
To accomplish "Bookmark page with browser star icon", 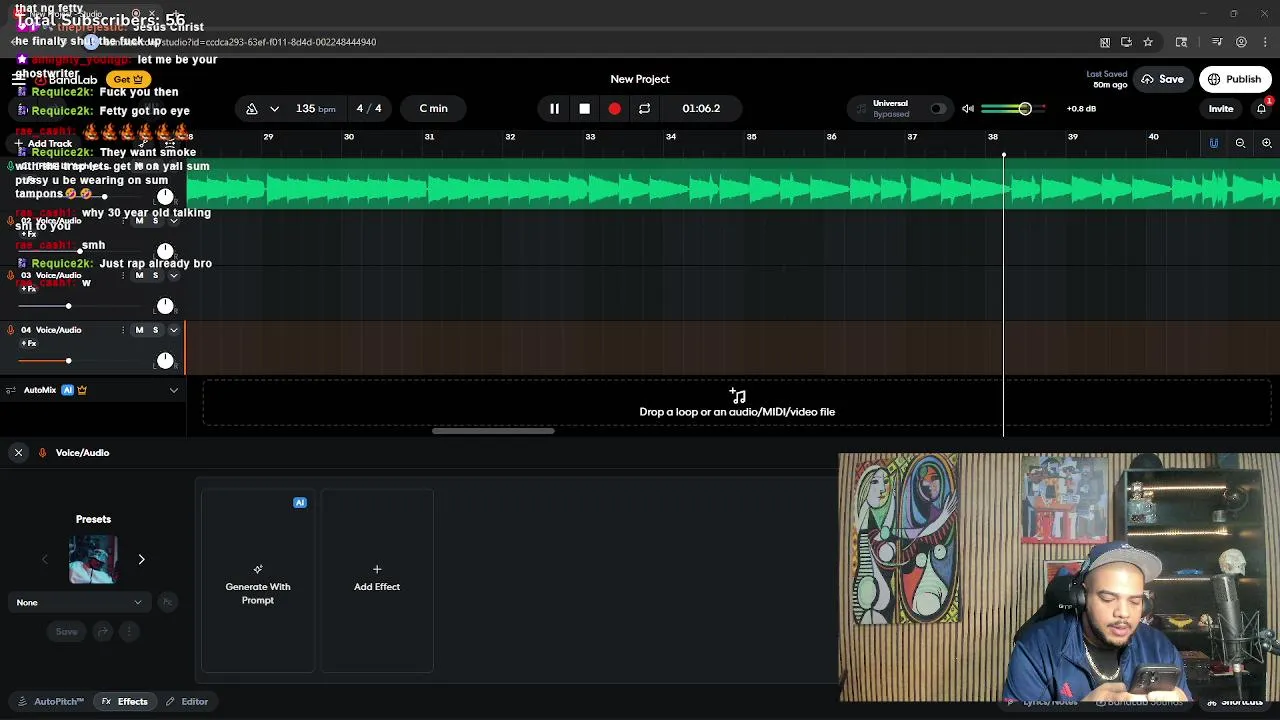I will [1148, 42].
